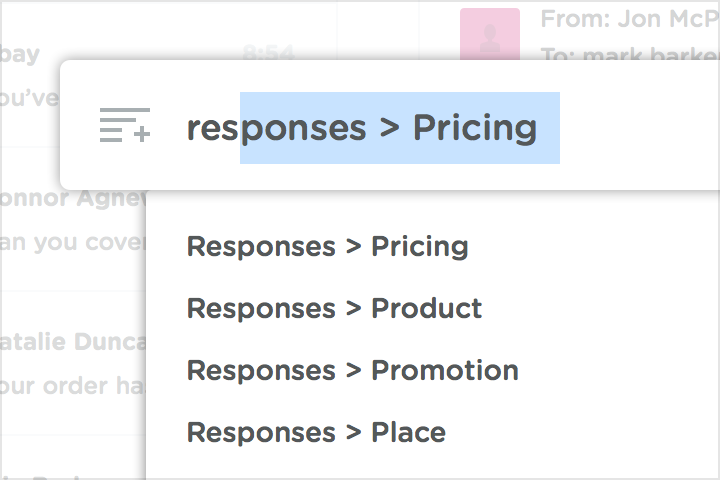Select 'Responses > Product' suggestion
This screenshot has height=480, width=720.
pyautogui.click(x=334, y=308)
